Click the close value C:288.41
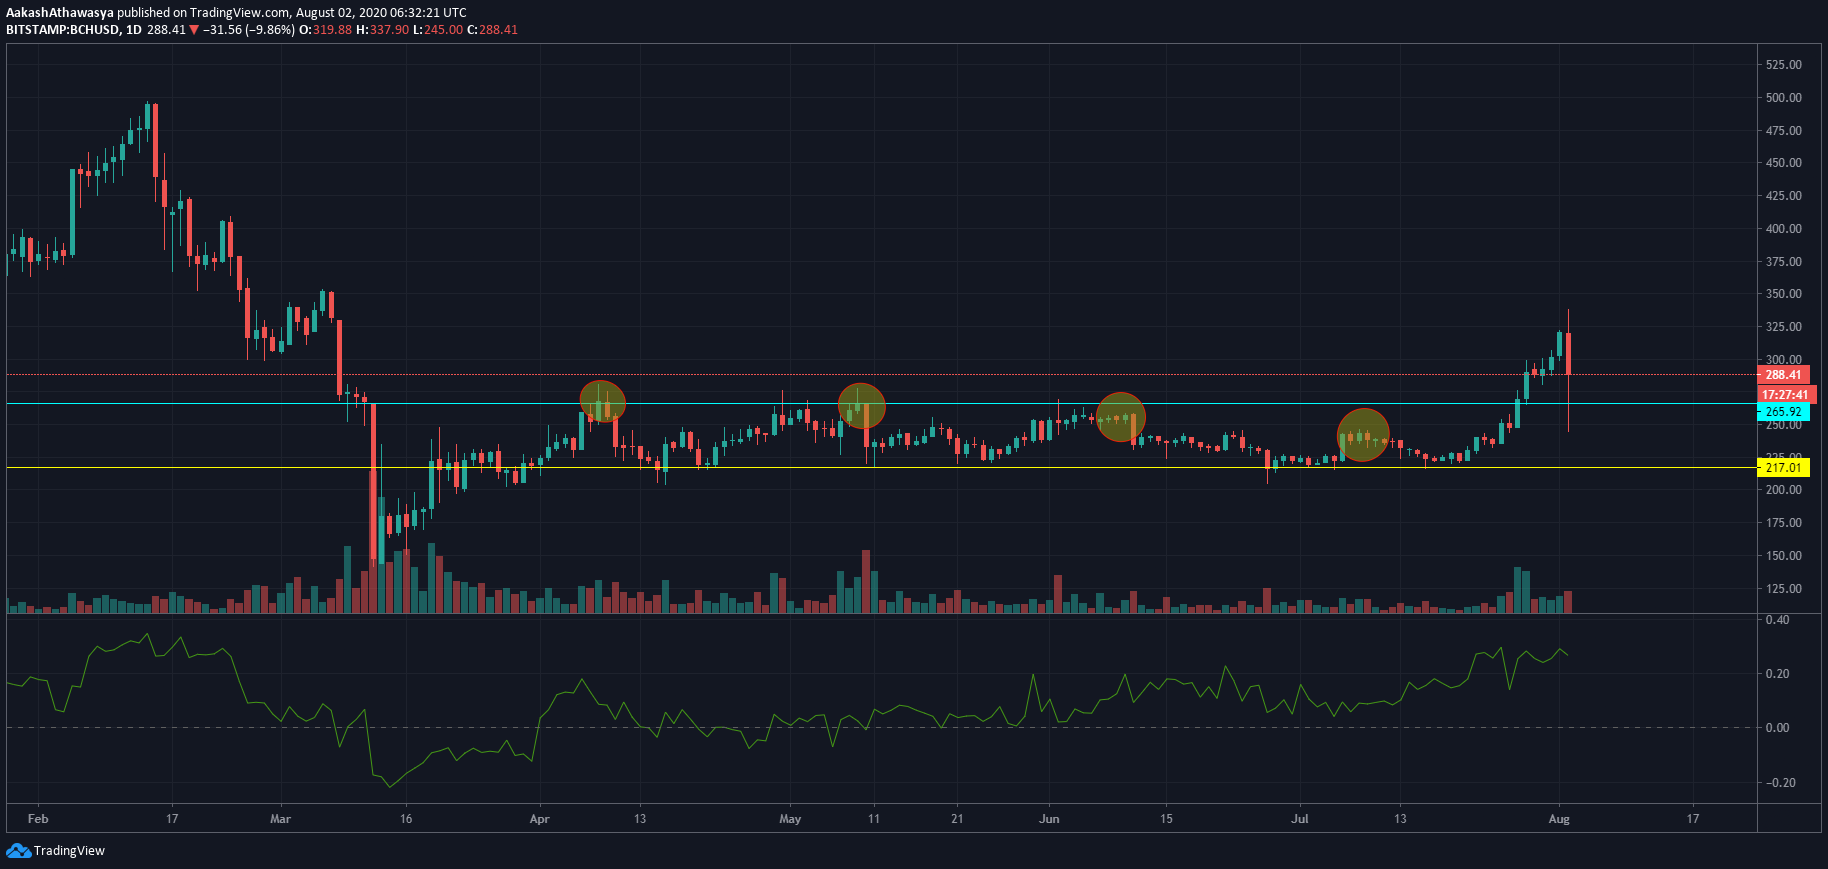The width and height of the screenshot is (1828, 869). tap(492, 30)
